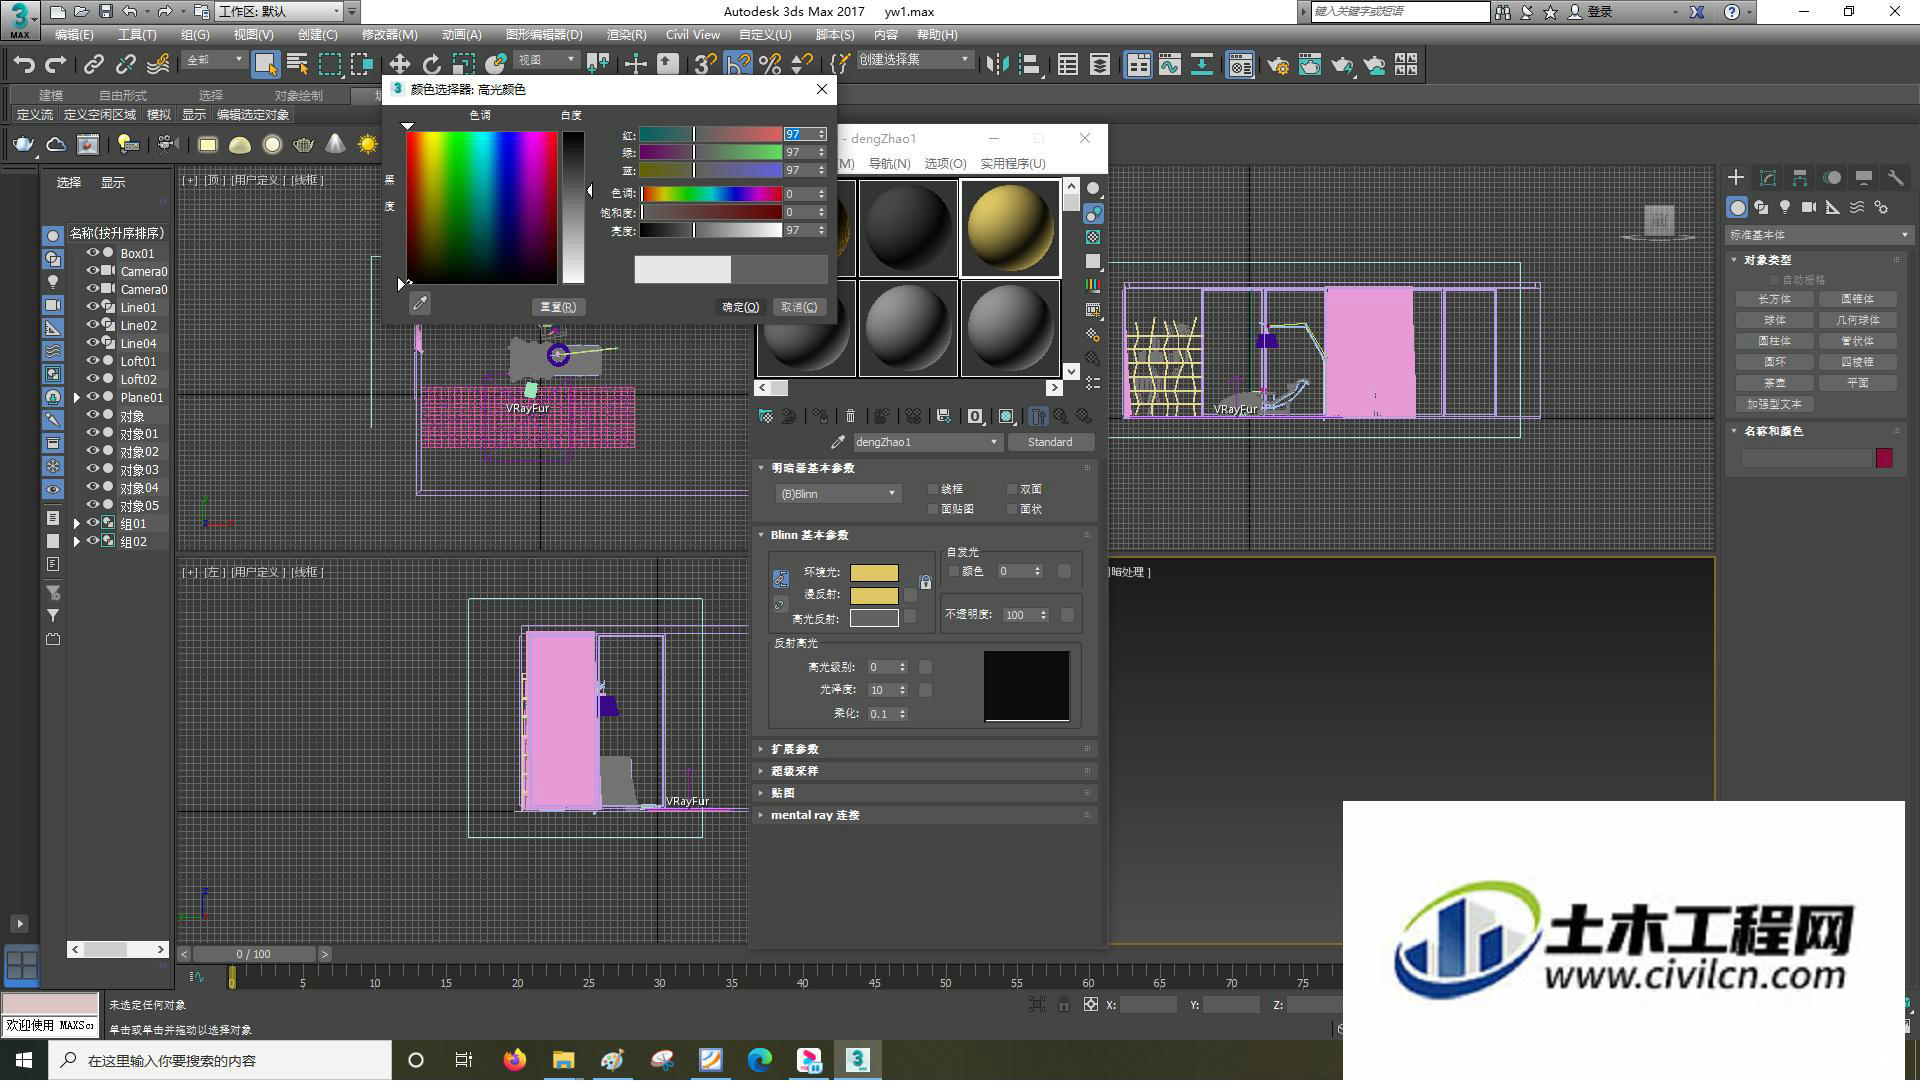The image size is (1920, 1082).
Task: Expand the 贴图 rollout
Action: click(924, 793)
